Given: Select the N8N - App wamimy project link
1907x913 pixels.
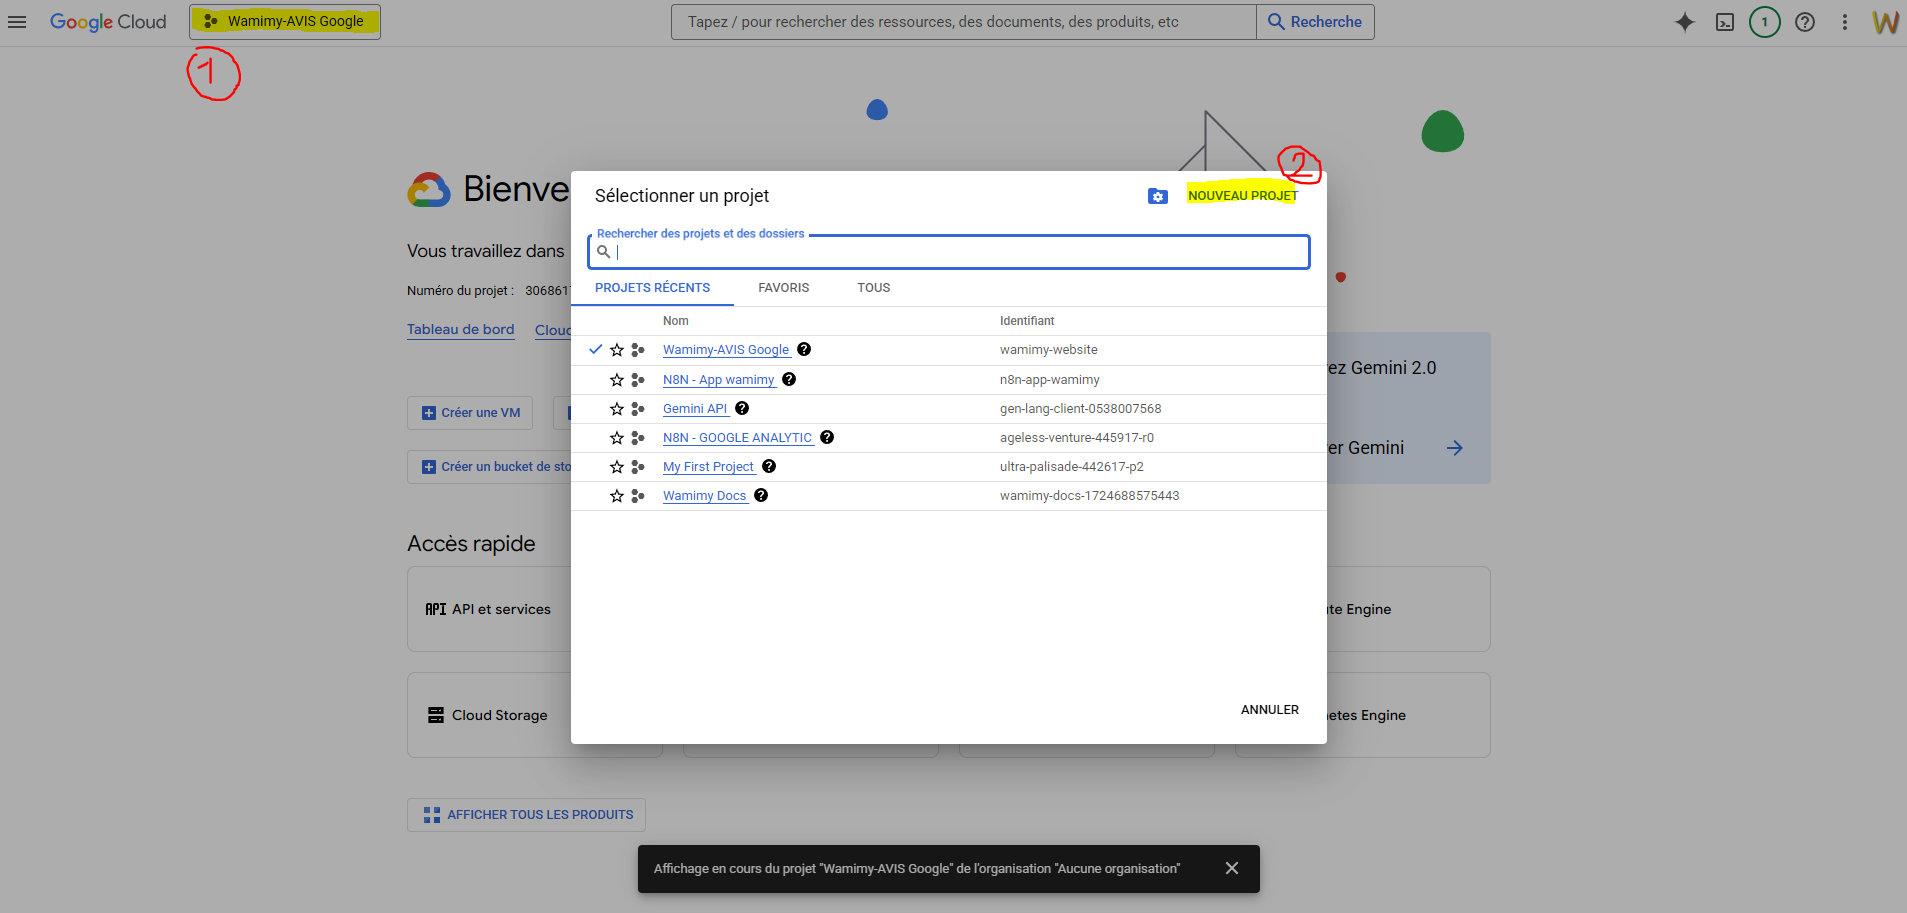Looking at the screenshot, I should [719, 380].
